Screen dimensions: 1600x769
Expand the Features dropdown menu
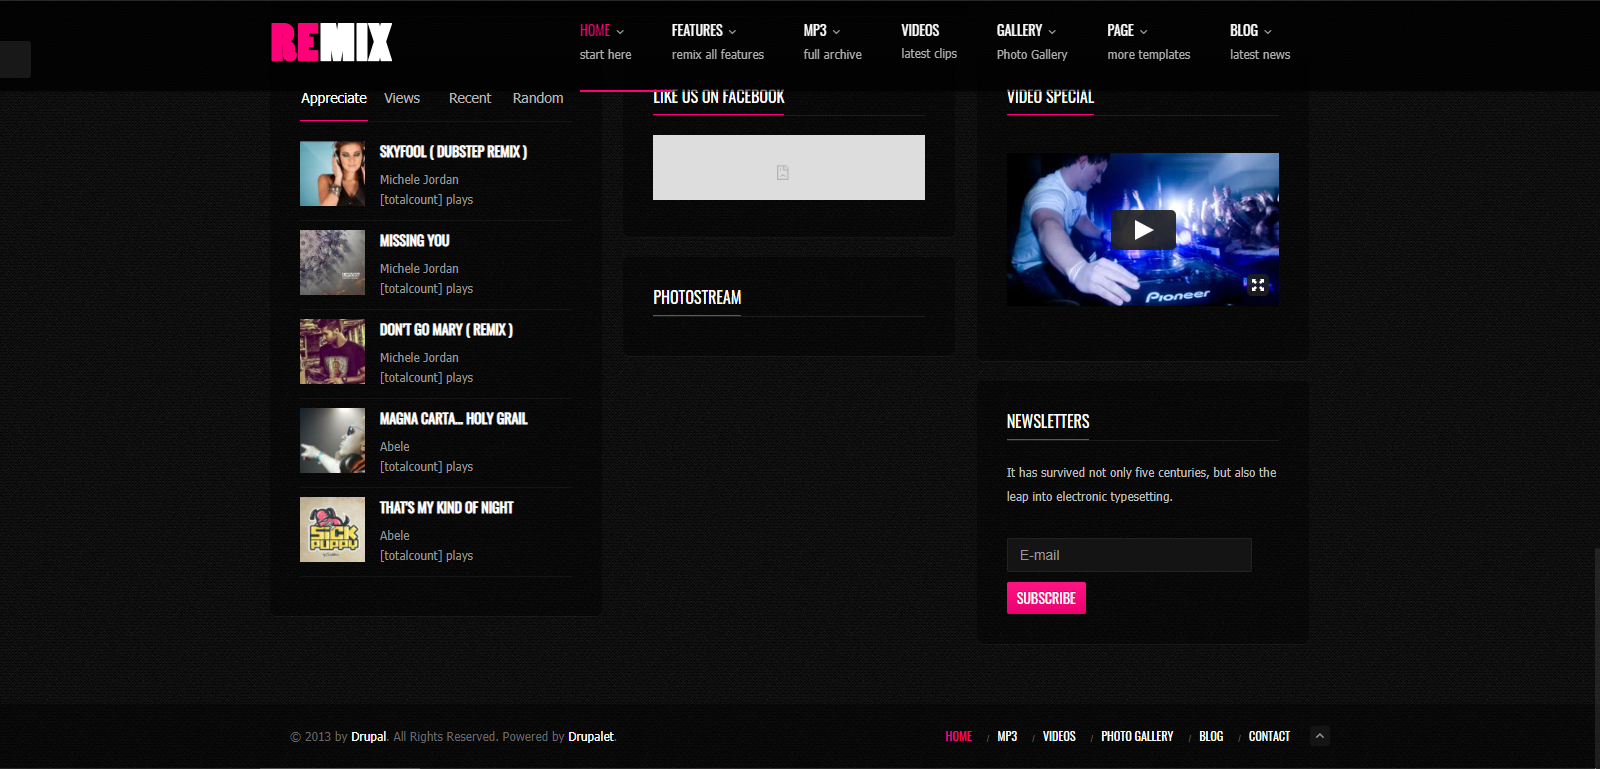tap(704, 31)
